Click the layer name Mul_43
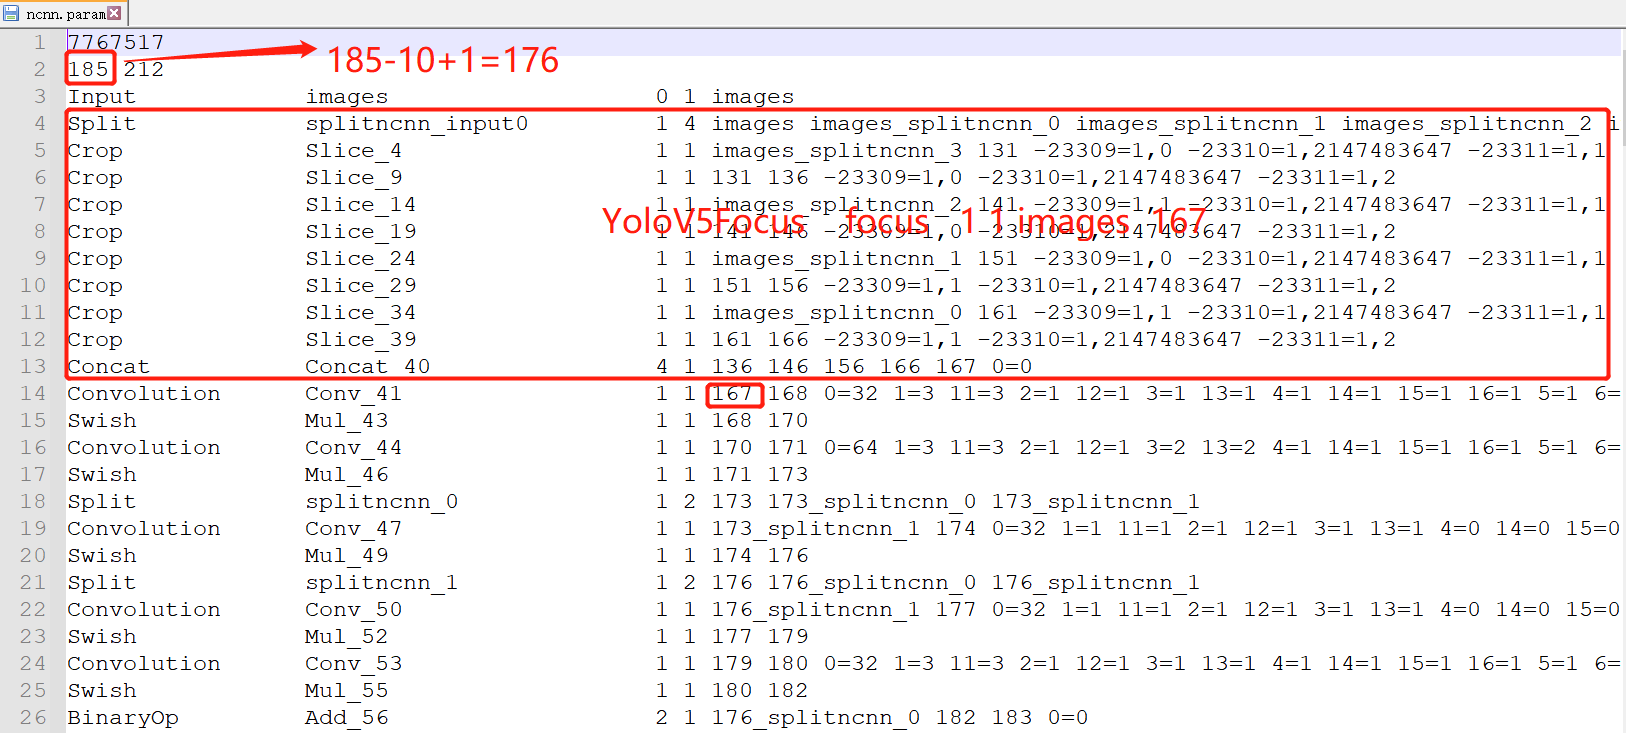The image size is (1626, 733). (347, 420)
